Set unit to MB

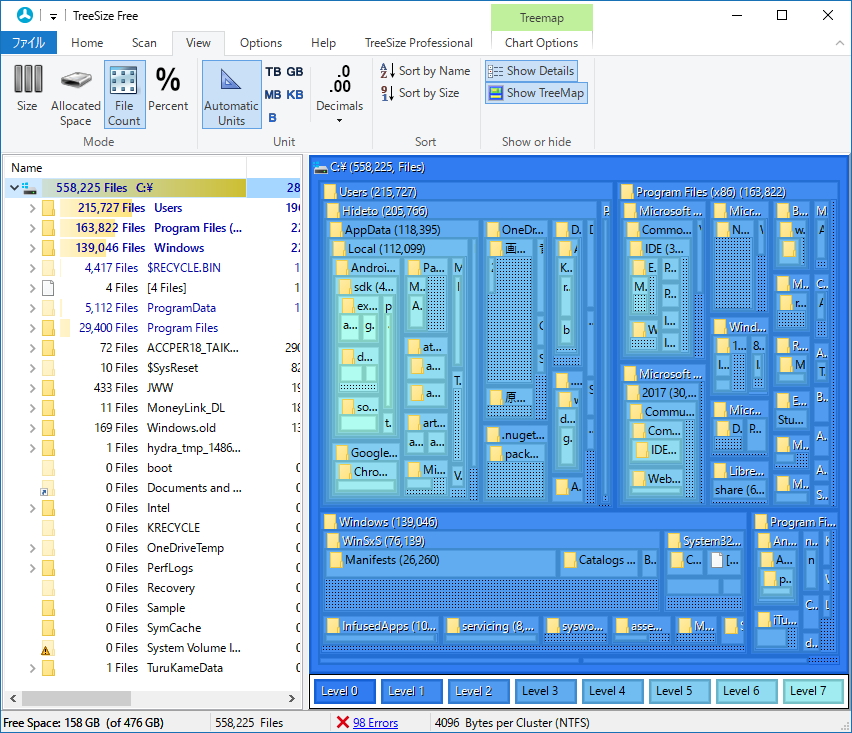(x=273, y=95)
